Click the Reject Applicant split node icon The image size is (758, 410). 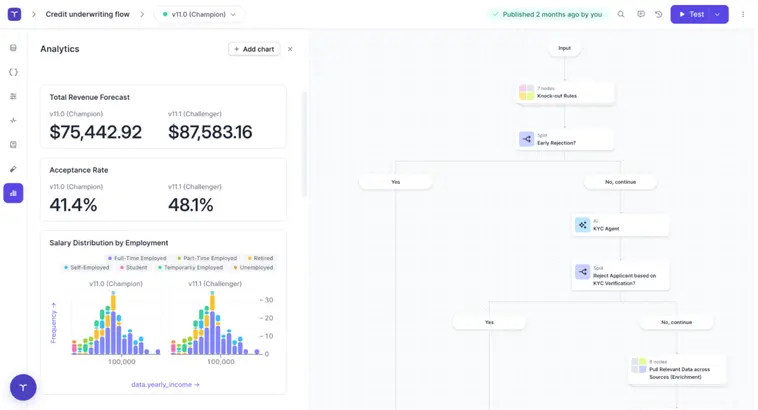[x=583, y=272]
